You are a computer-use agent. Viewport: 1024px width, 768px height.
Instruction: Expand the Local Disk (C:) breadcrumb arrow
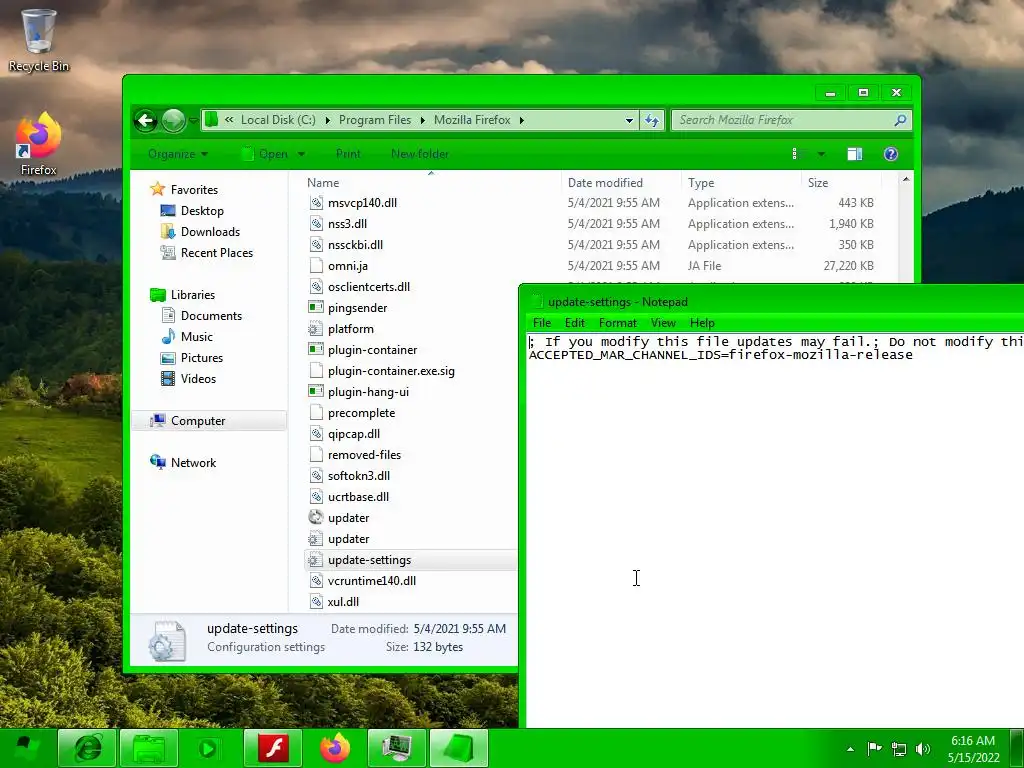327,120
